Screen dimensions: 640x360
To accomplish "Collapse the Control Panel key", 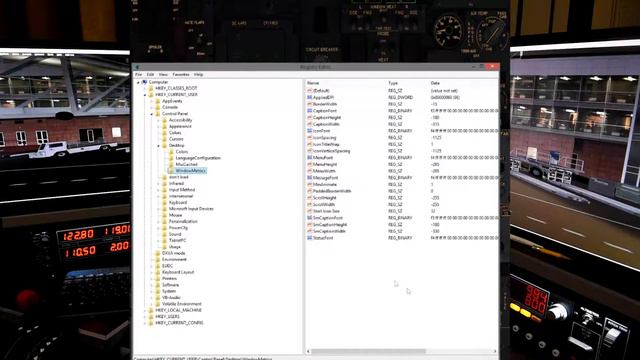I will 151,114.
